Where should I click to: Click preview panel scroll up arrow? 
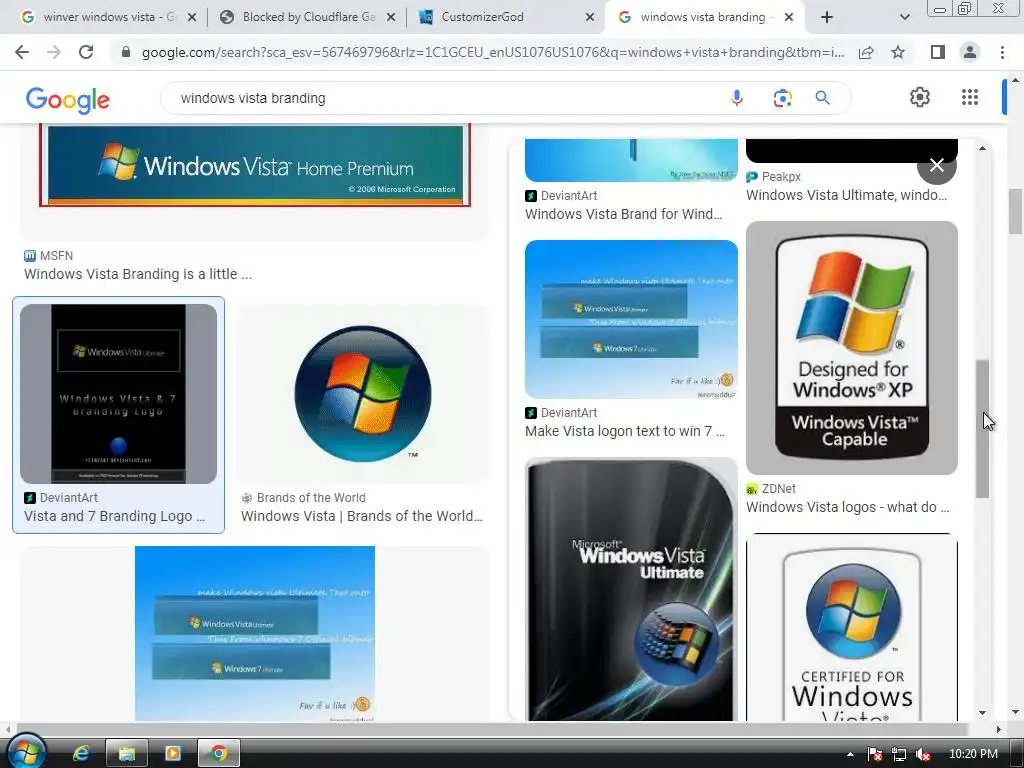pos(982,148)
